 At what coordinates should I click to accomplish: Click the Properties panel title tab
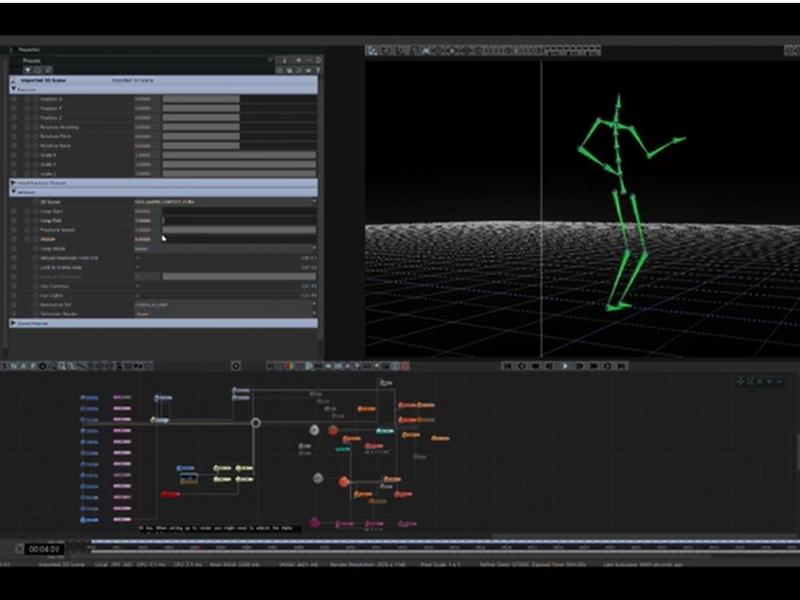pos(29,49)
